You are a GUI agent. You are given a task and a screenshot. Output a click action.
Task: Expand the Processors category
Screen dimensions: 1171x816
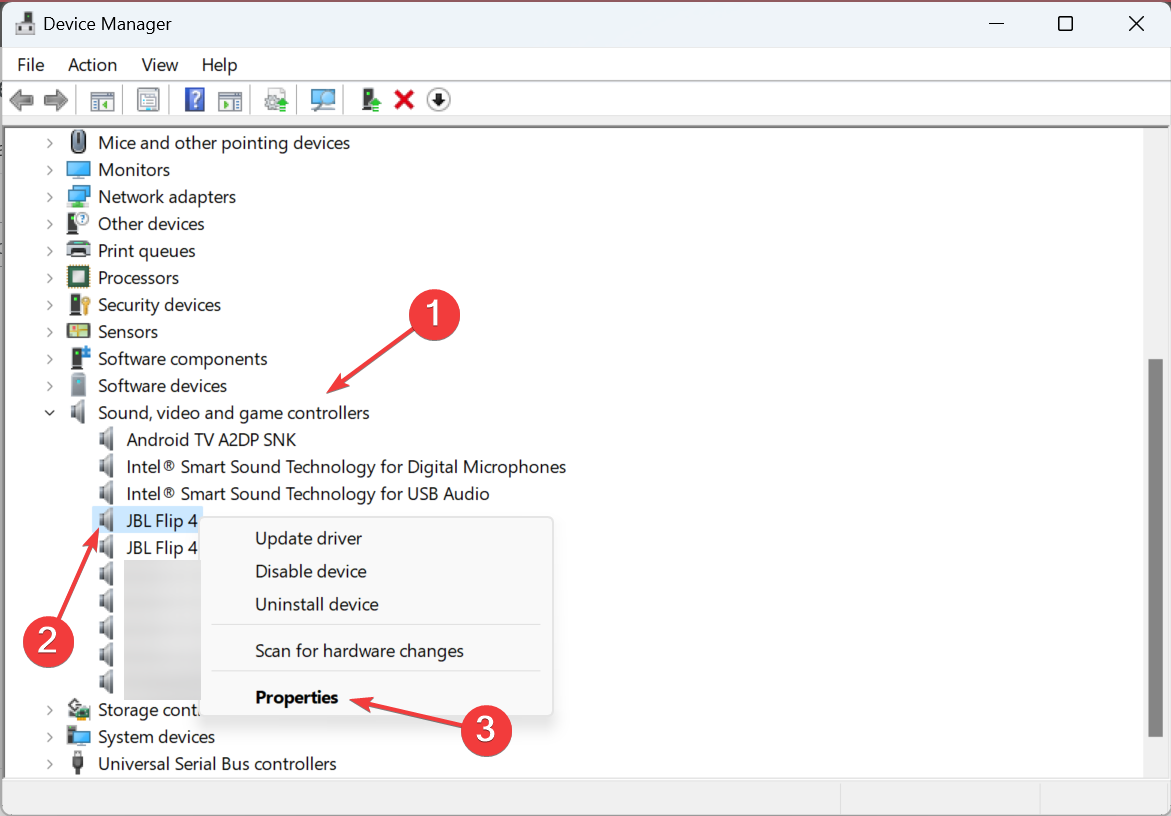(50, 278)
